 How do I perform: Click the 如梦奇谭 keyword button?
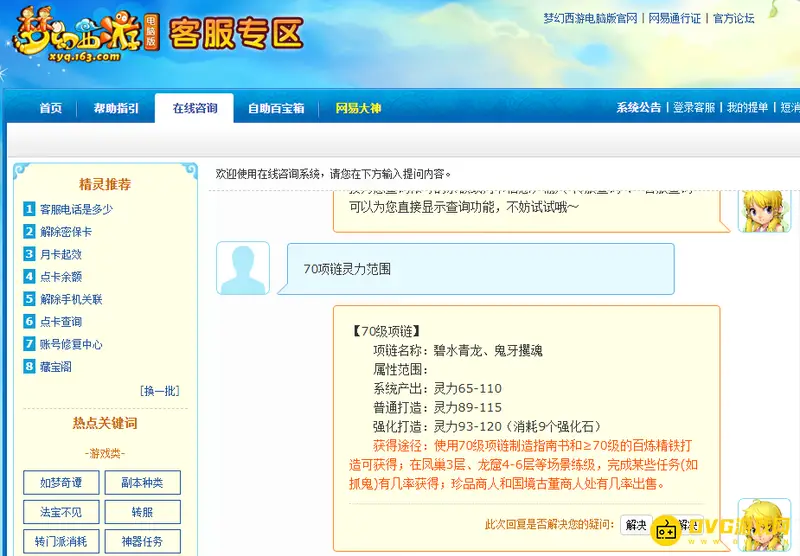pos(61,483)
